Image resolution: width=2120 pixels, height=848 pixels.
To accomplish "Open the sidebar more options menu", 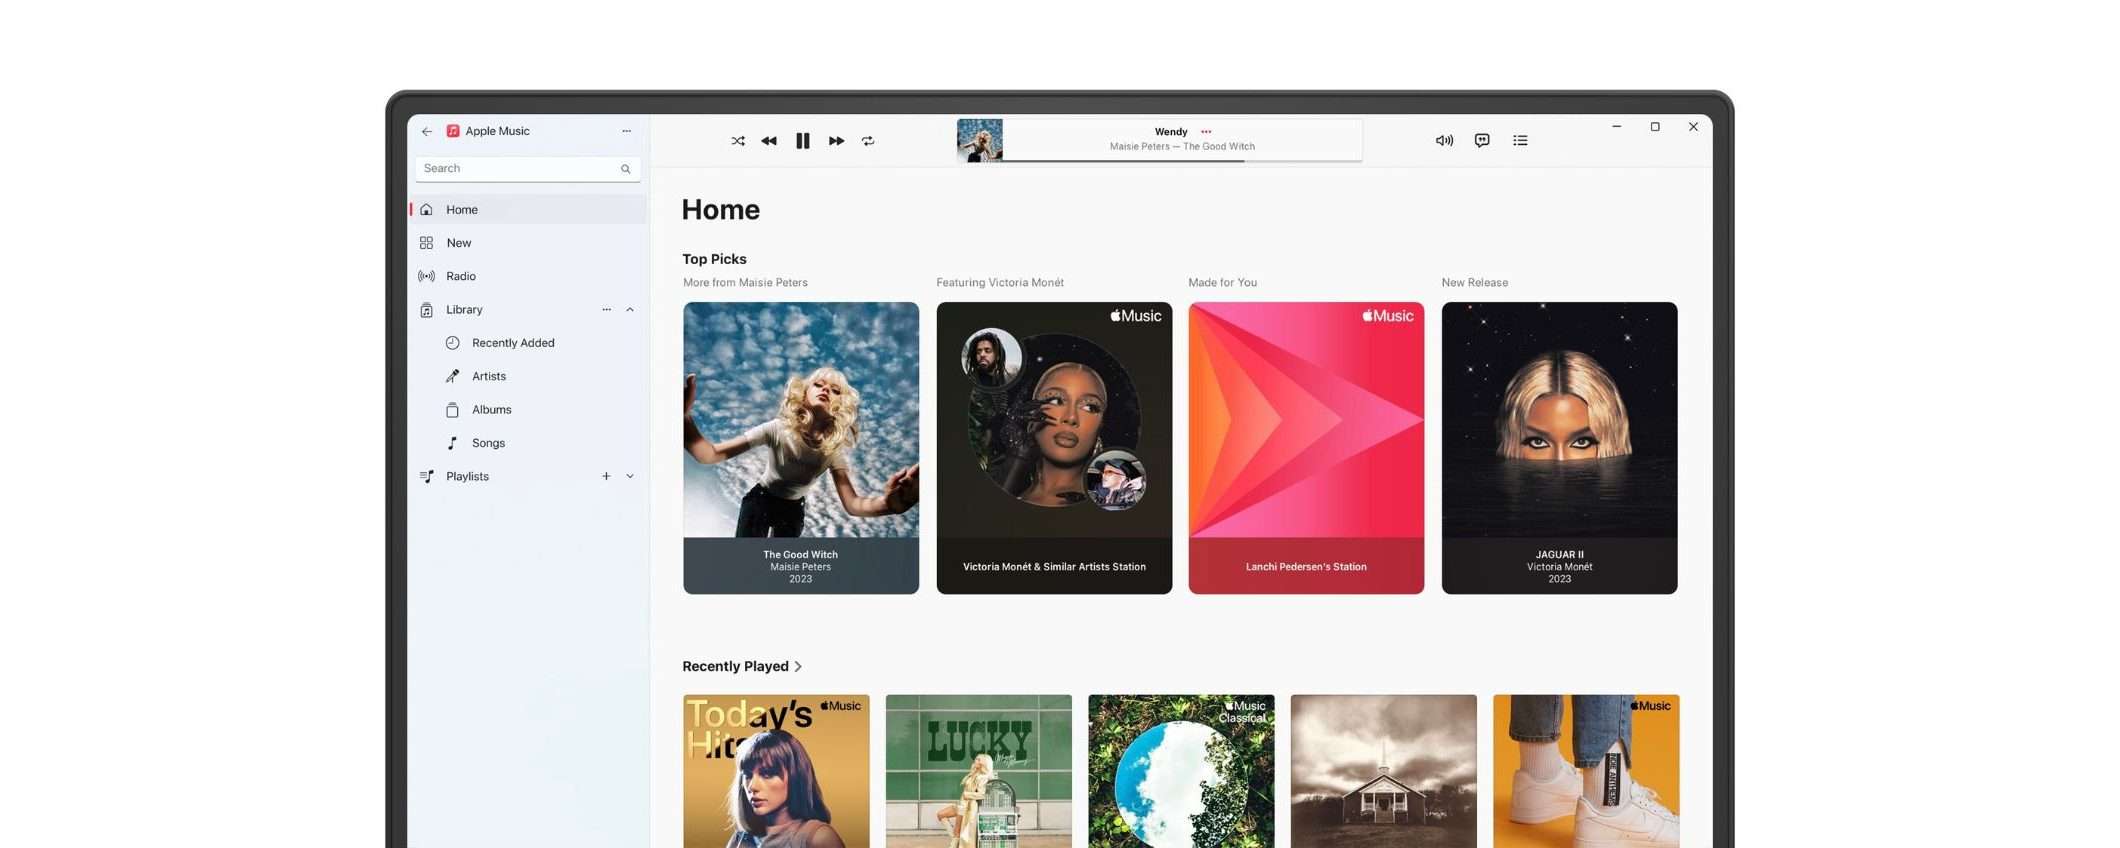I will (x=626, y=131).
